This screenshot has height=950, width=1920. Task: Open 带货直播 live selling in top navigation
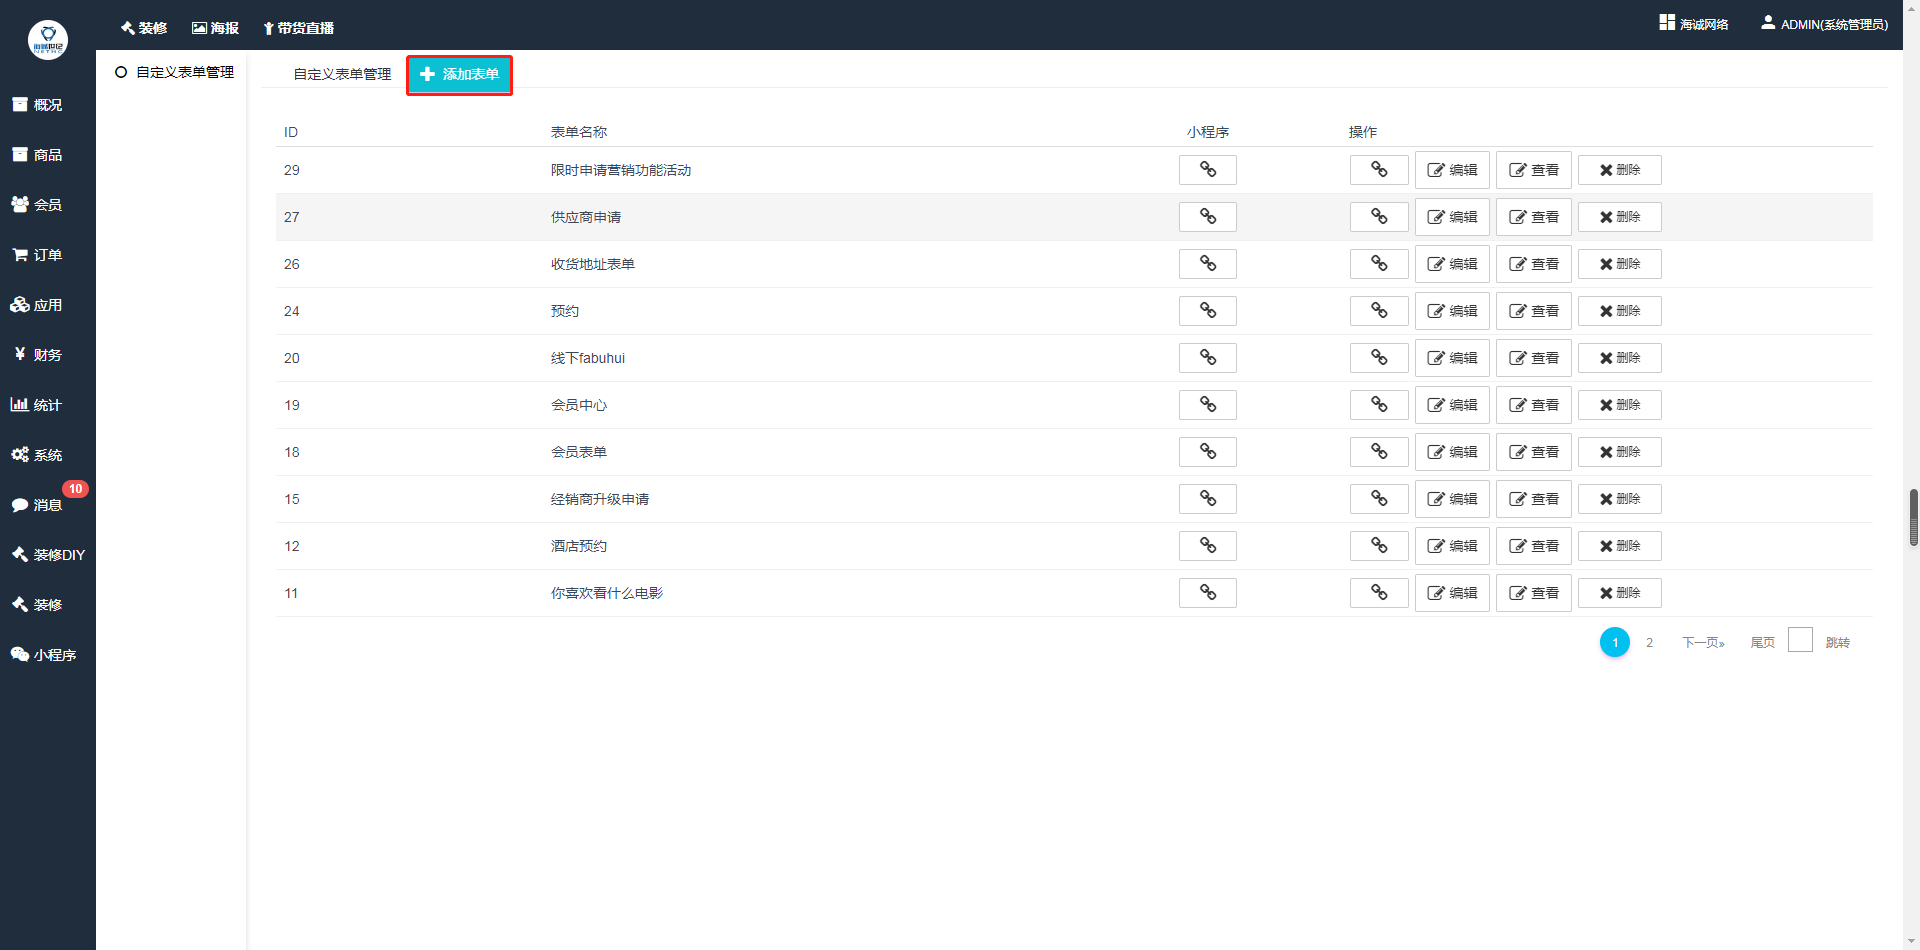(x=298, y=28)
